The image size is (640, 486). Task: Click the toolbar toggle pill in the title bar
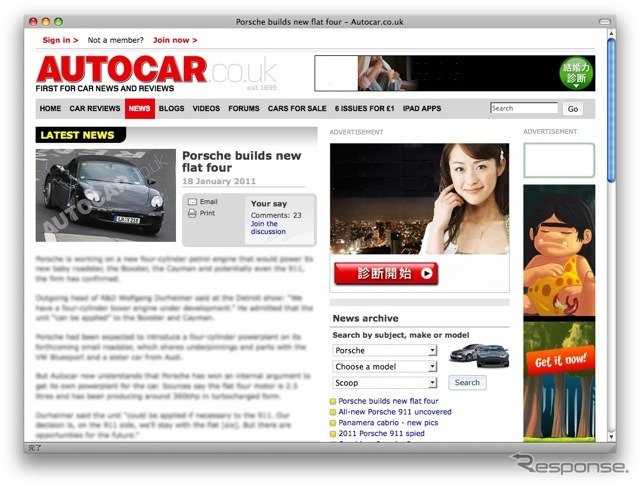tap(604, 22)
